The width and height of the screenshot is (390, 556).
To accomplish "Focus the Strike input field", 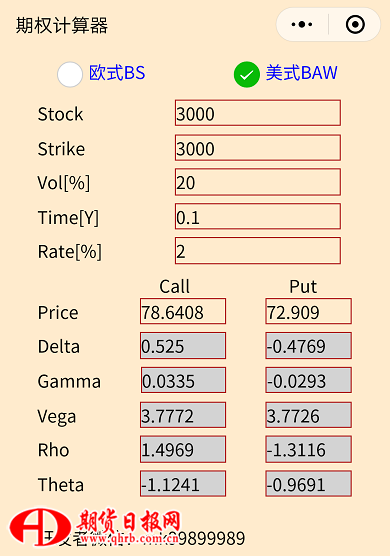I will point(258,148).
